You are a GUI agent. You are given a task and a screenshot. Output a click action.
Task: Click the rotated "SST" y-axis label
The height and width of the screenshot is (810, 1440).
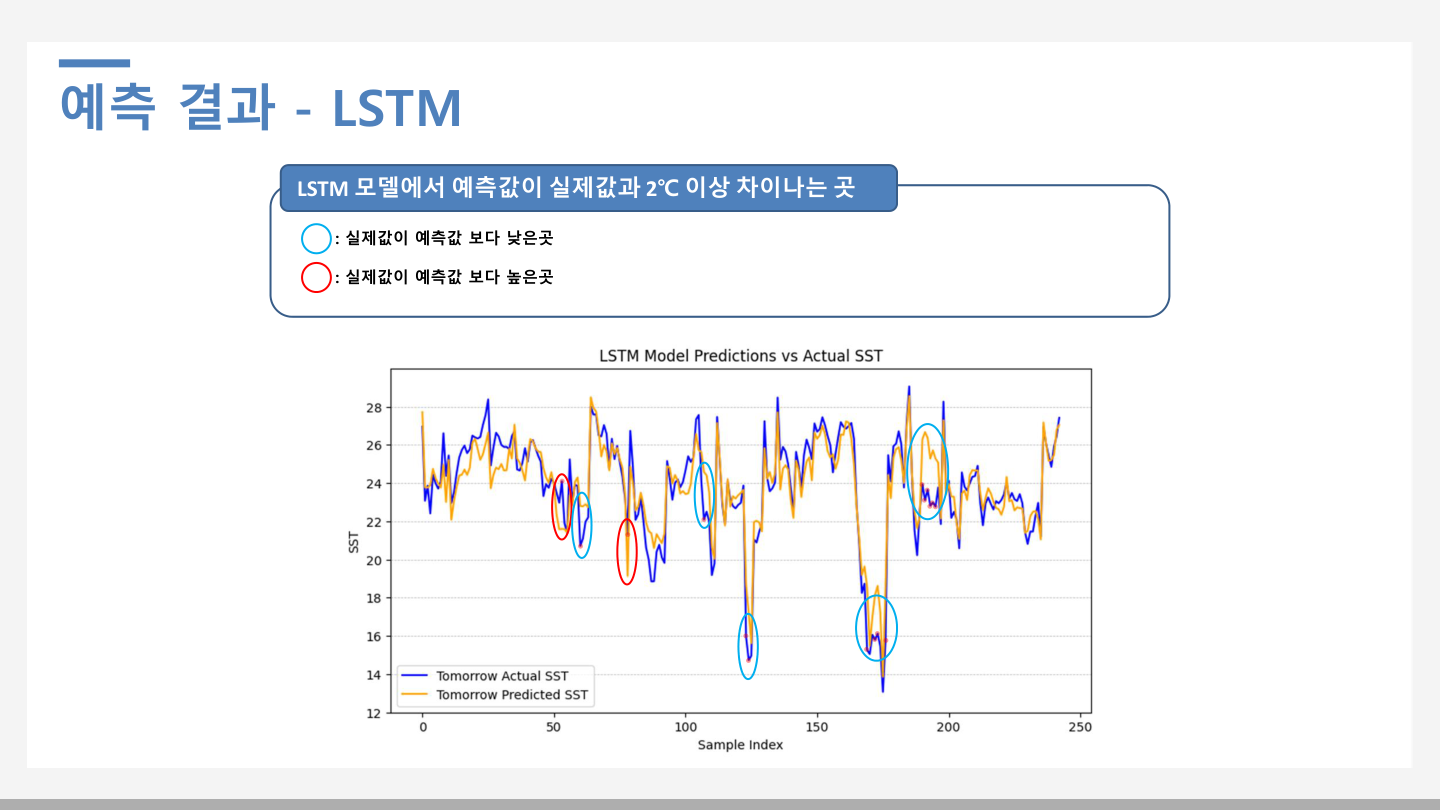(x=354, y=542)
